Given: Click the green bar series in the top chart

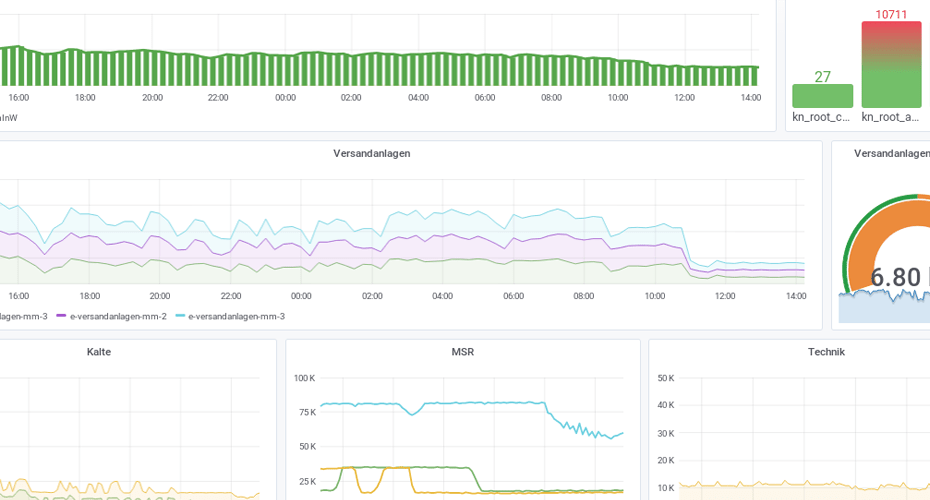Looking at the screenshot, I should pos(380,69).
